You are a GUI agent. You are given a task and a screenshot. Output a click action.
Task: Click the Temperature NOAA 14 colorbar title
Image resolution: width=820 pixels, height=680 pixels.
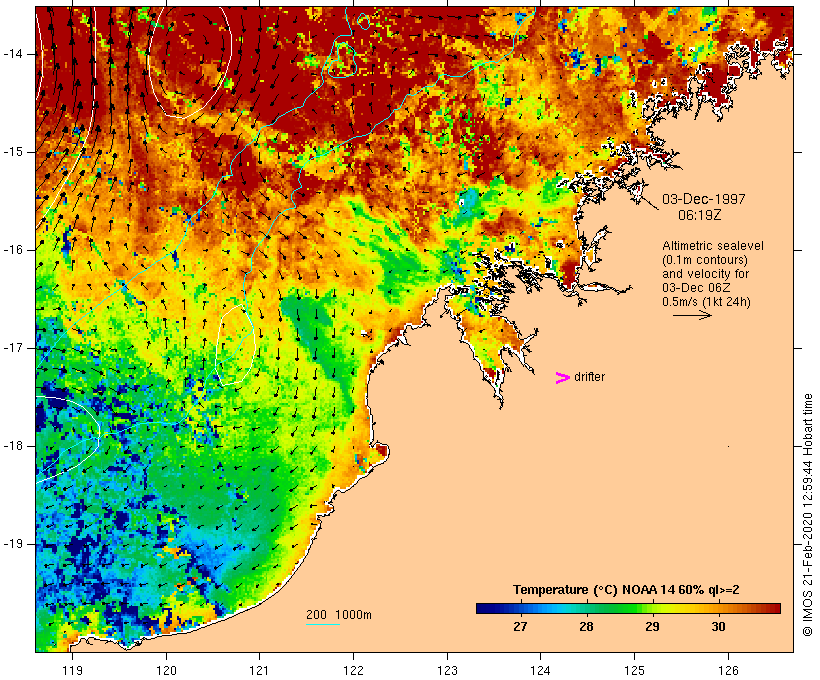point(626,590)
